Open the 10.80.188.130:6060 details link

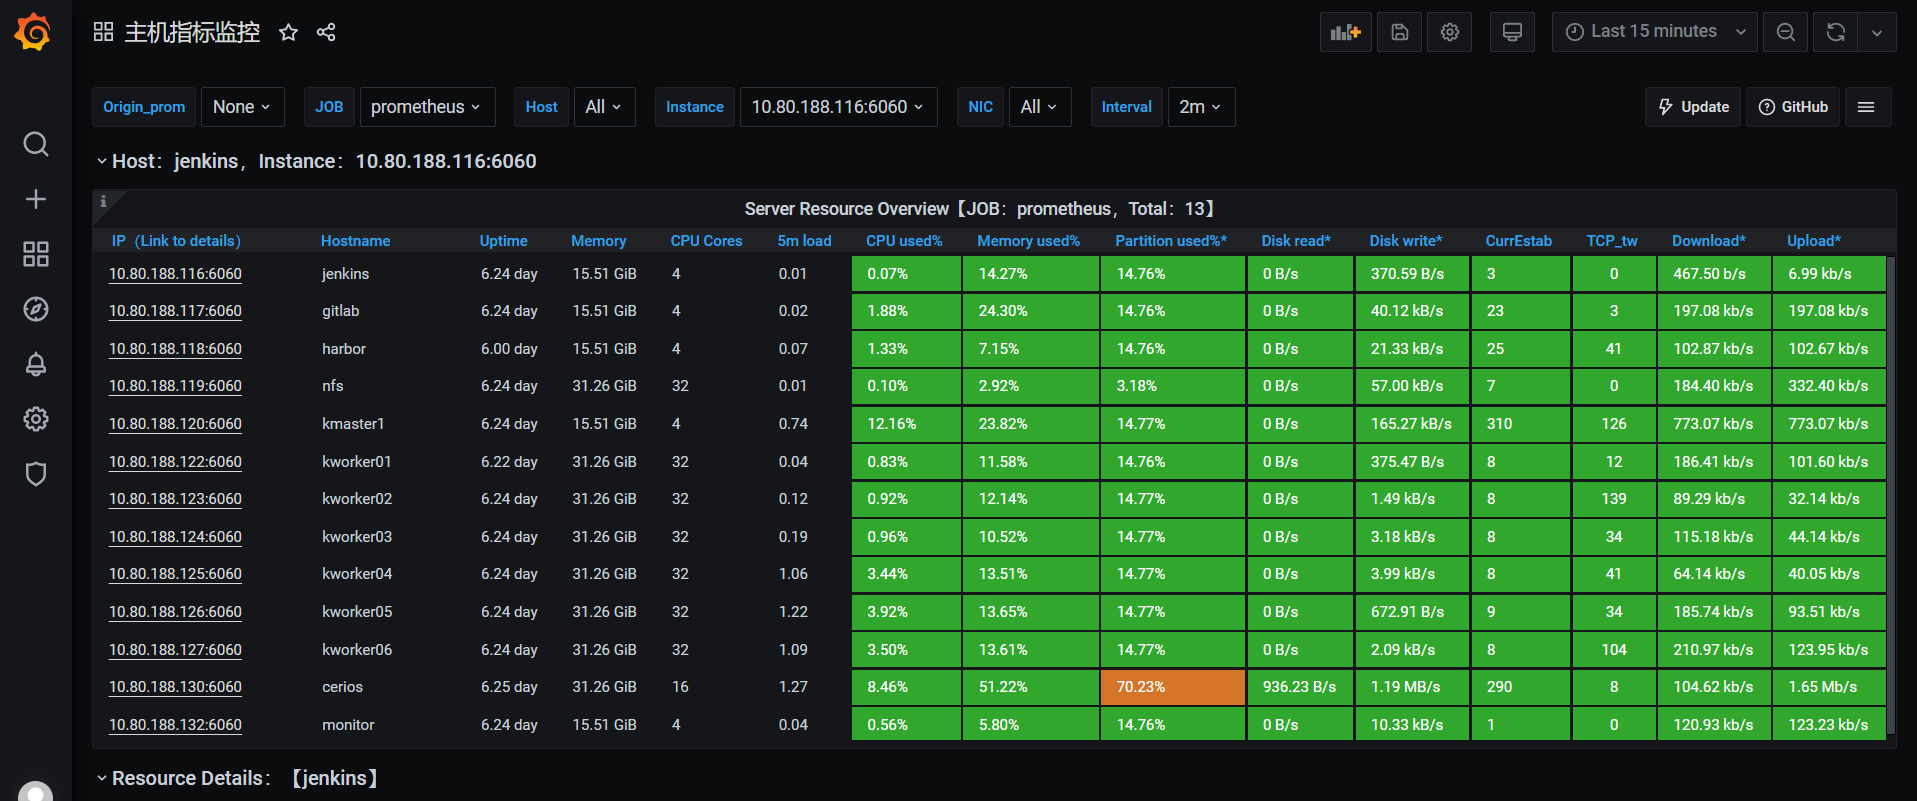(x=175, y=687)
